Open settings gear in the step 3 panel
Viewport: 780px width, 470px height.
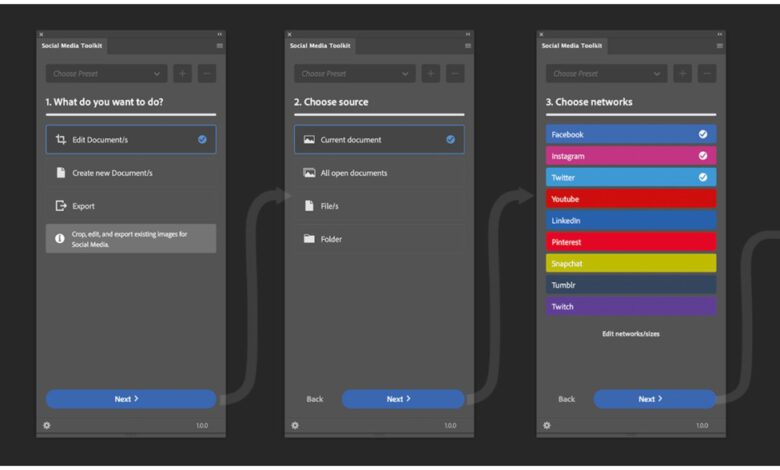coord(547,425)
